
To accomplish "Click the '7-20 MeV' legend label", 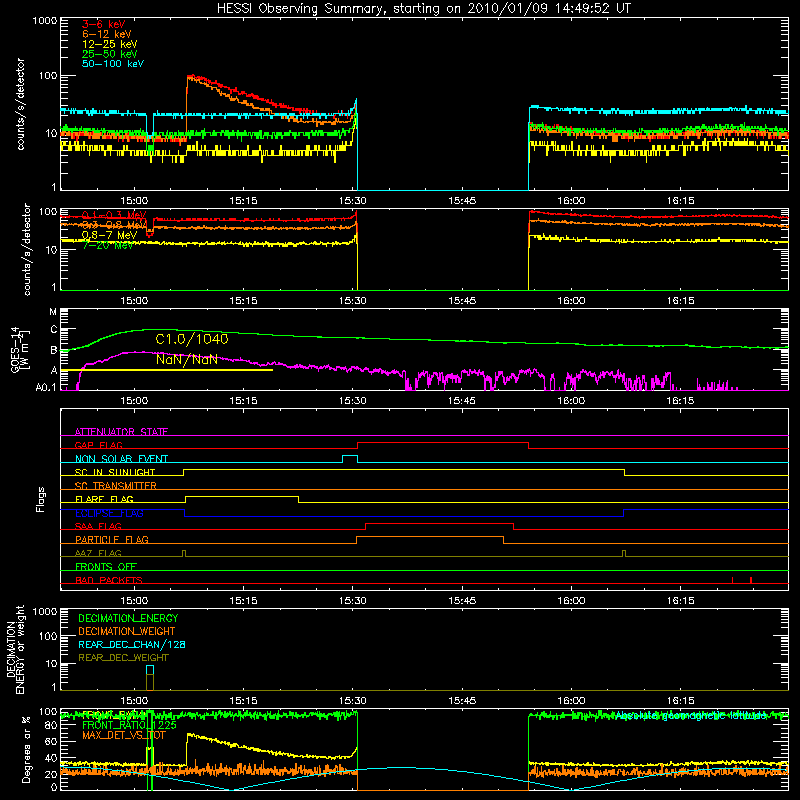I will click(x=108, y=245).
